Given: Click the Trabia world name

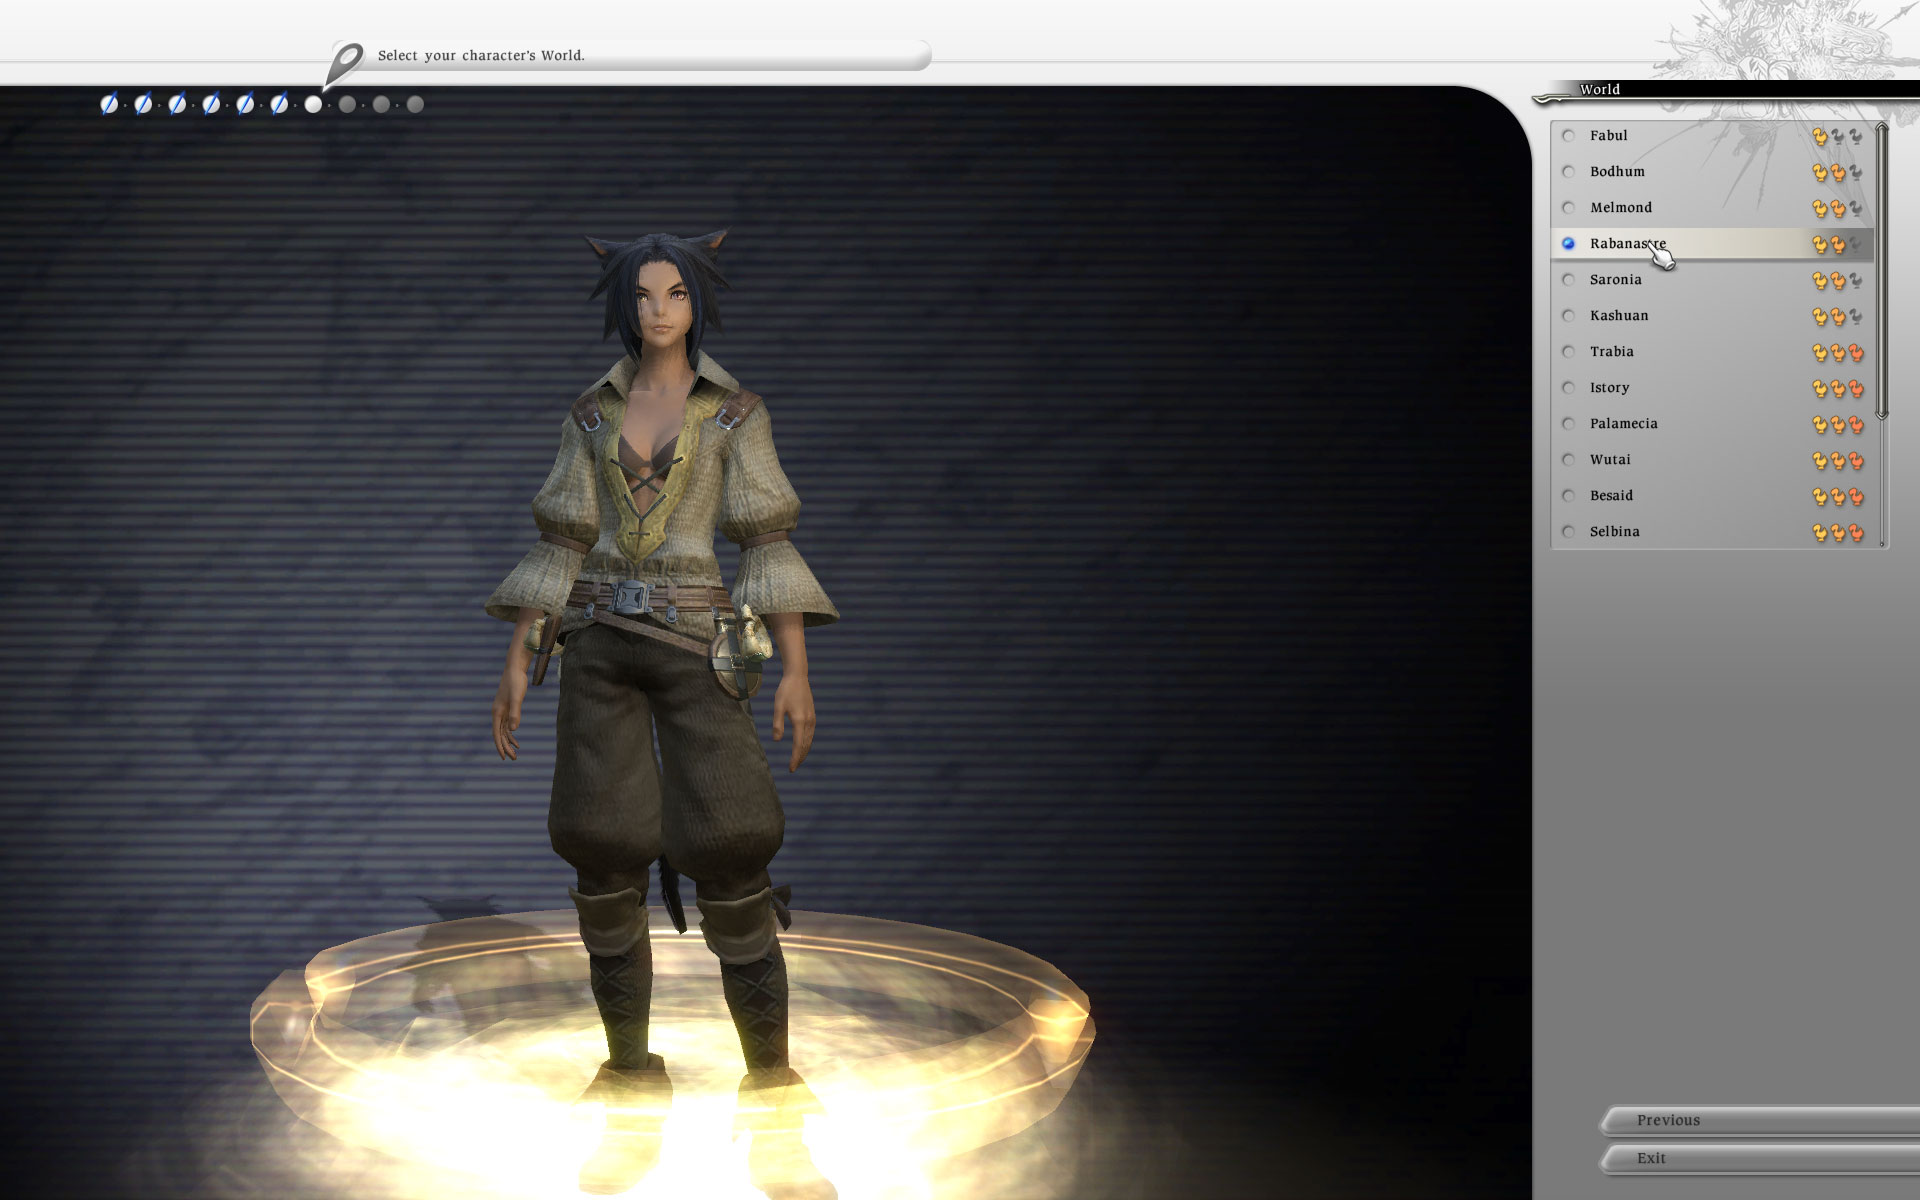Looking at the screenshot, I should [1611, 352].
